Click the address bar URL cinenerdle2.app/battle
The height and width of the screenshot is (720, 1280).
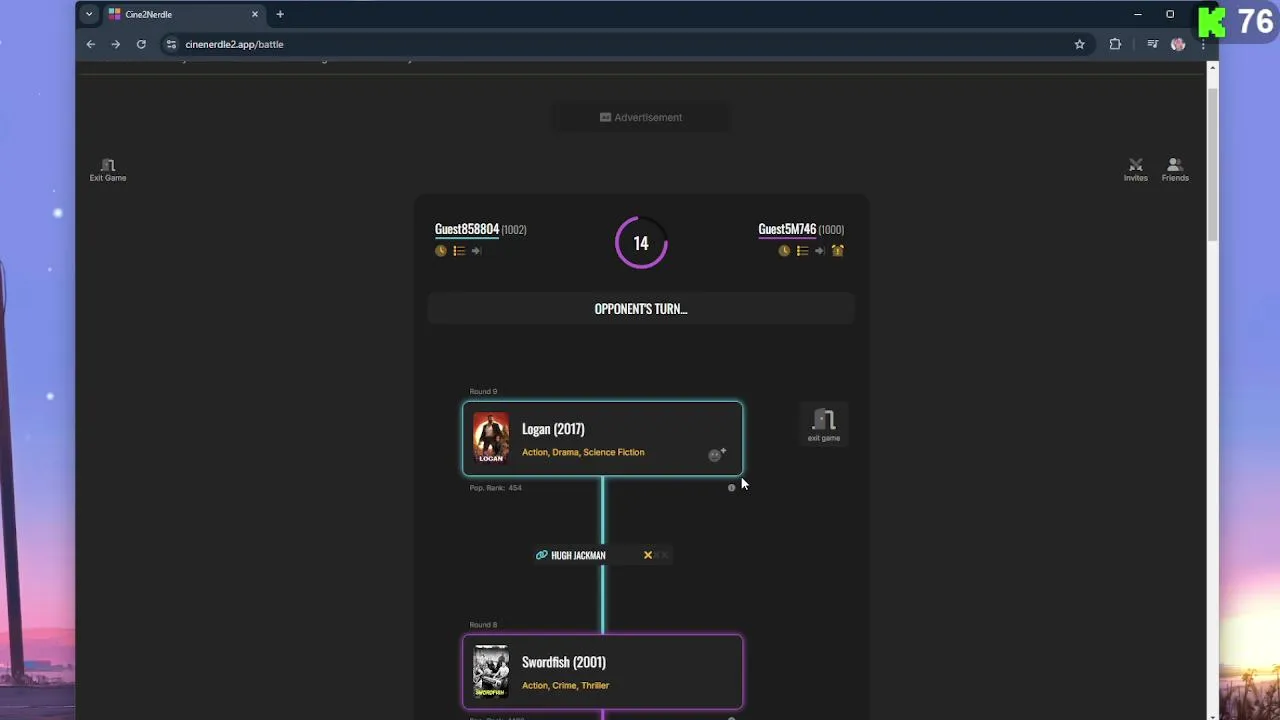(x=234, y=44)
